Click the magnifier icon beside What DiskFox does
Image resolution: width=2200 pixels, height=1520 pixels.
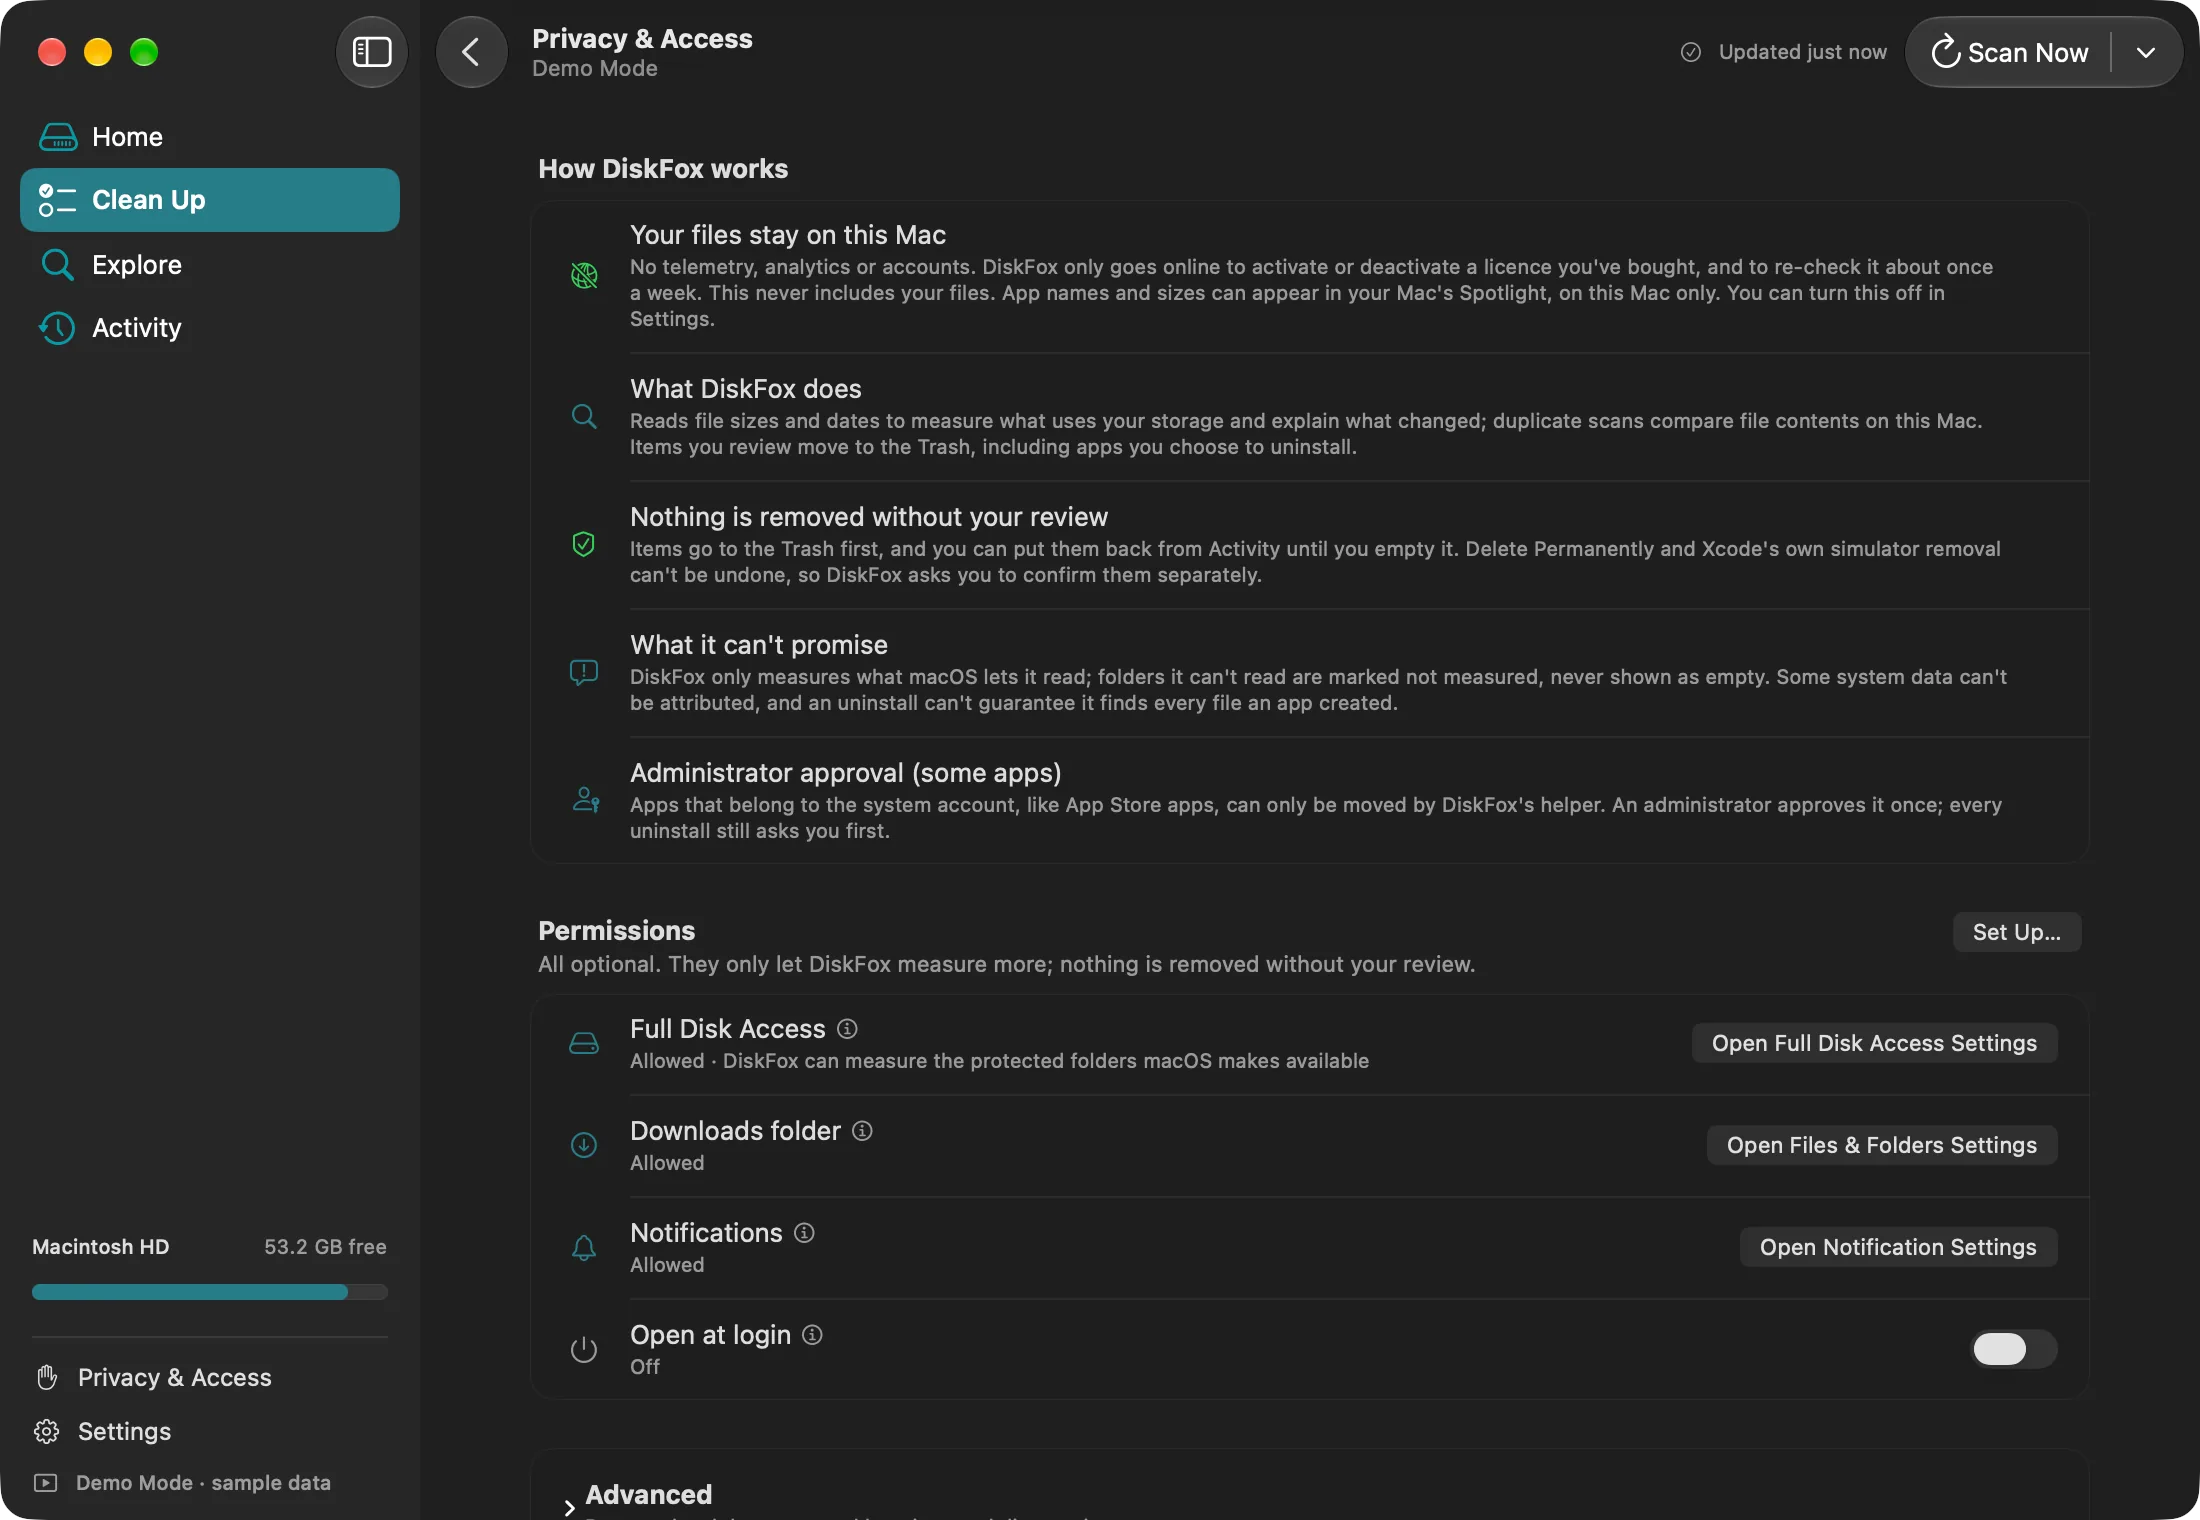tap(584, 417)
